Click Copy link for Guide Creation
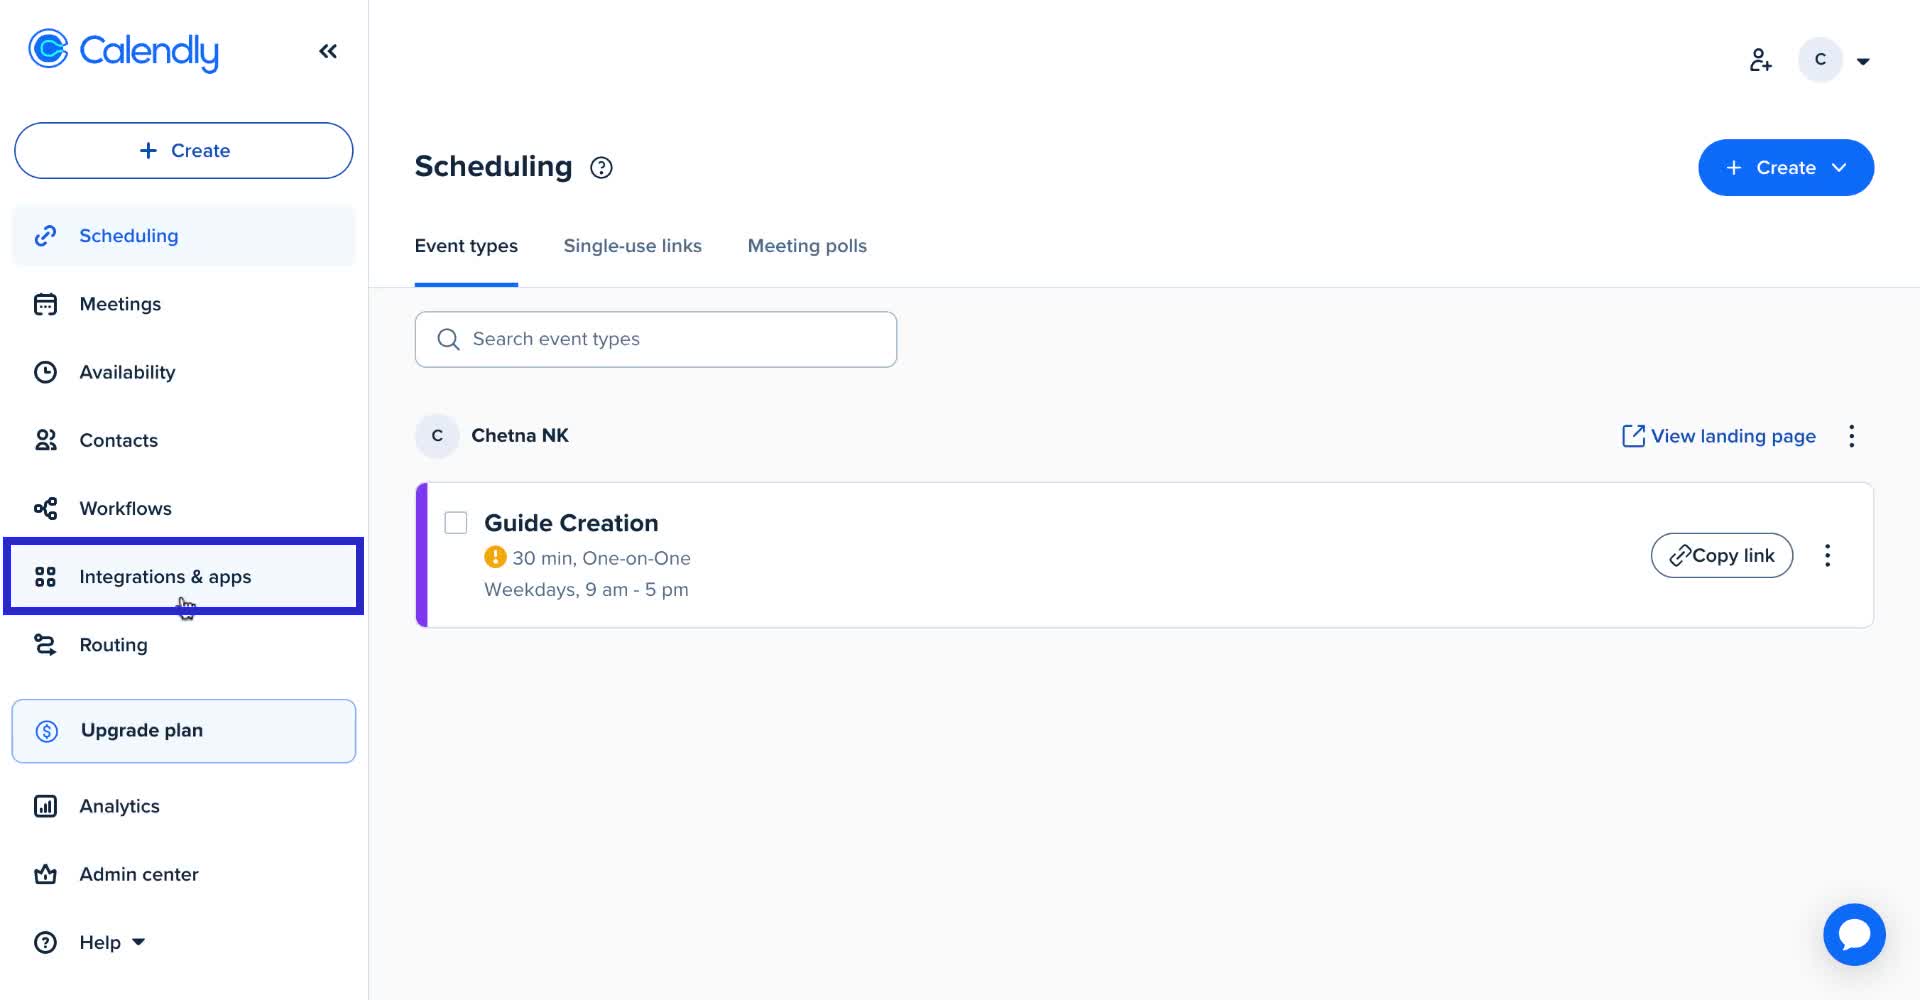This screenshot has width=1920, height=1000. click(1721, 555)
